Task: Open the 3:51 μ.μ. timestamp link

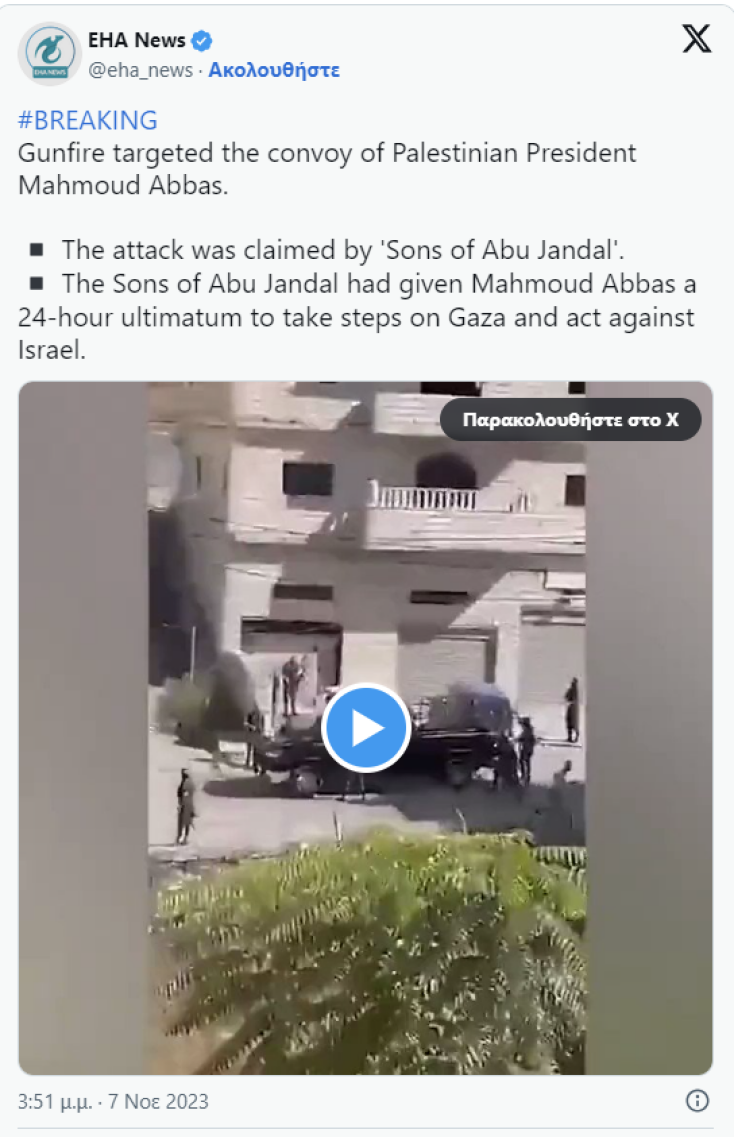Action: (x=55, y=1101)
